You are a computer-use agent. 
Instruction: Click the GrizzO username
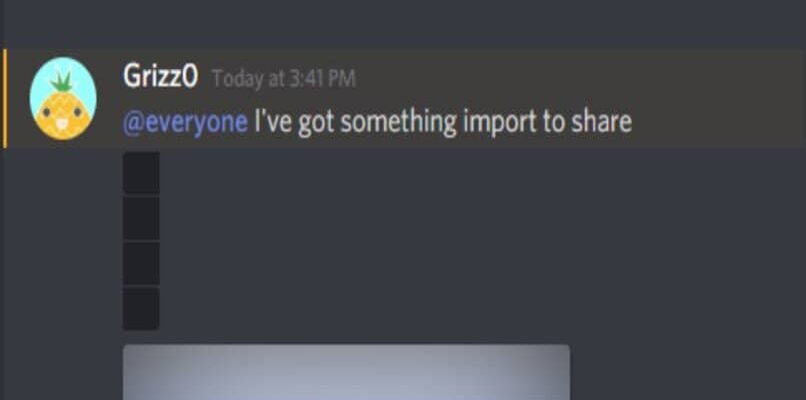[160, 77]
